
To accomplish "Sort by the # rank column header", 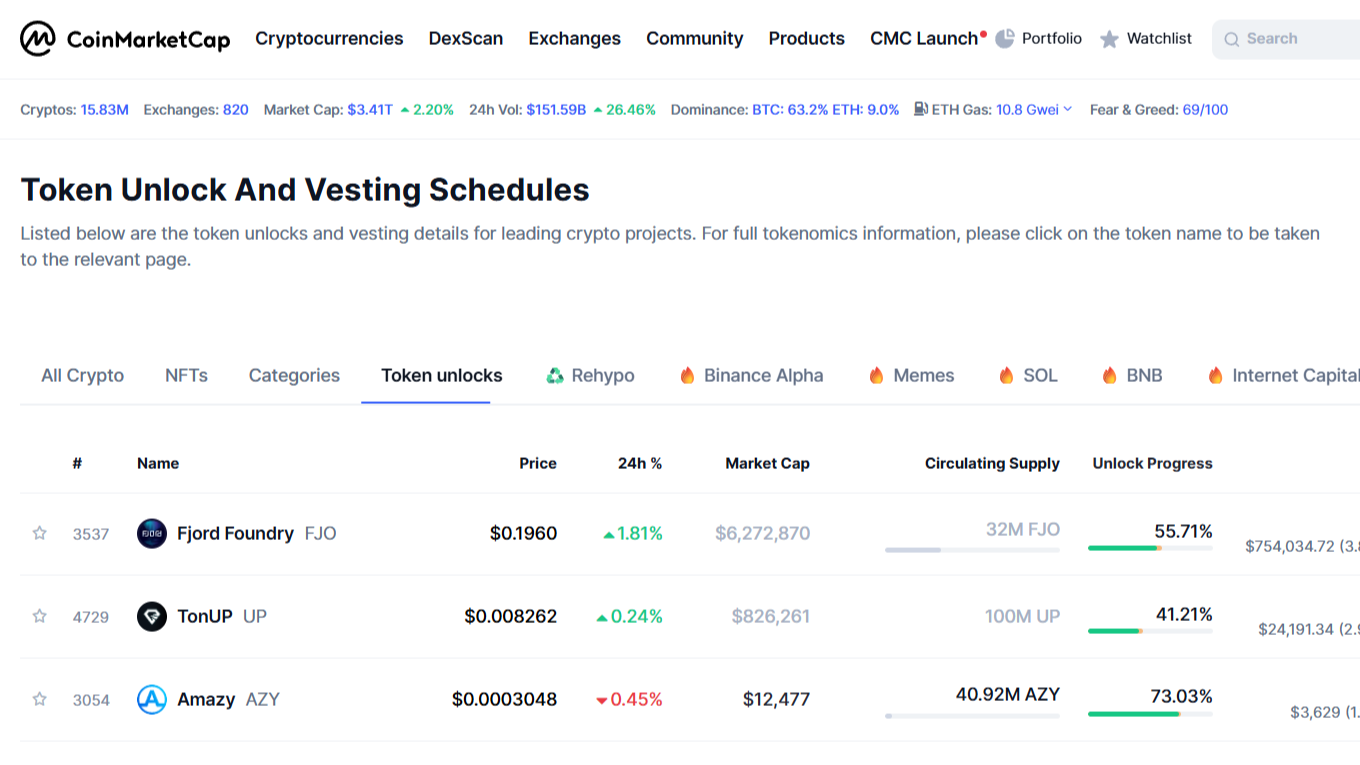I will 77,463.
